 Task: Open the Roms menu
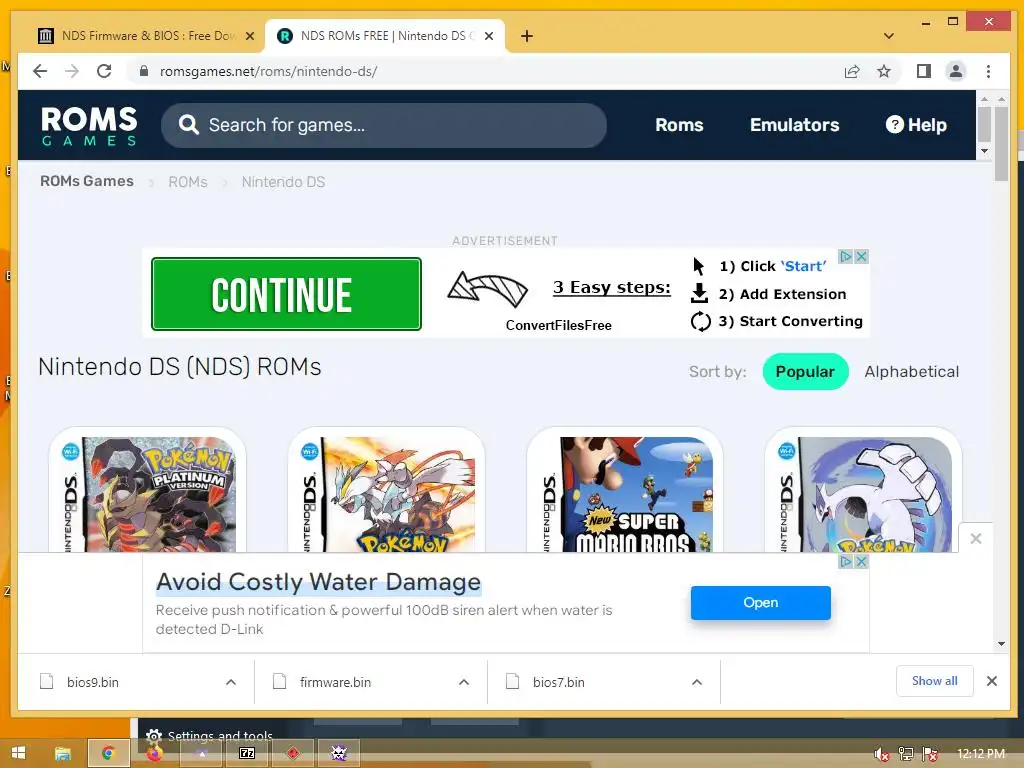pyautogui.click(x=679, y=125)
